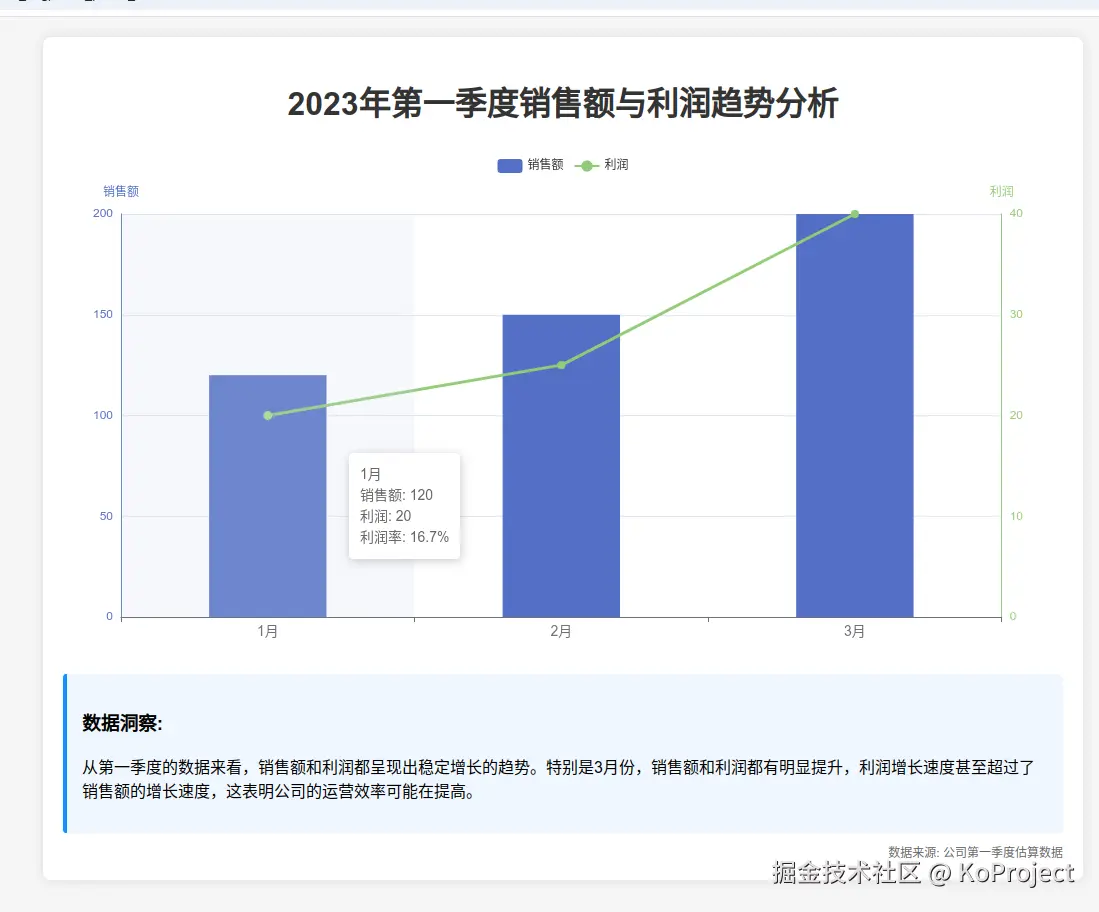The width and height of the screenshot is (1099, 912).
Task: Click the 1月 x-axis label
Action: click(x=267, y=632)
